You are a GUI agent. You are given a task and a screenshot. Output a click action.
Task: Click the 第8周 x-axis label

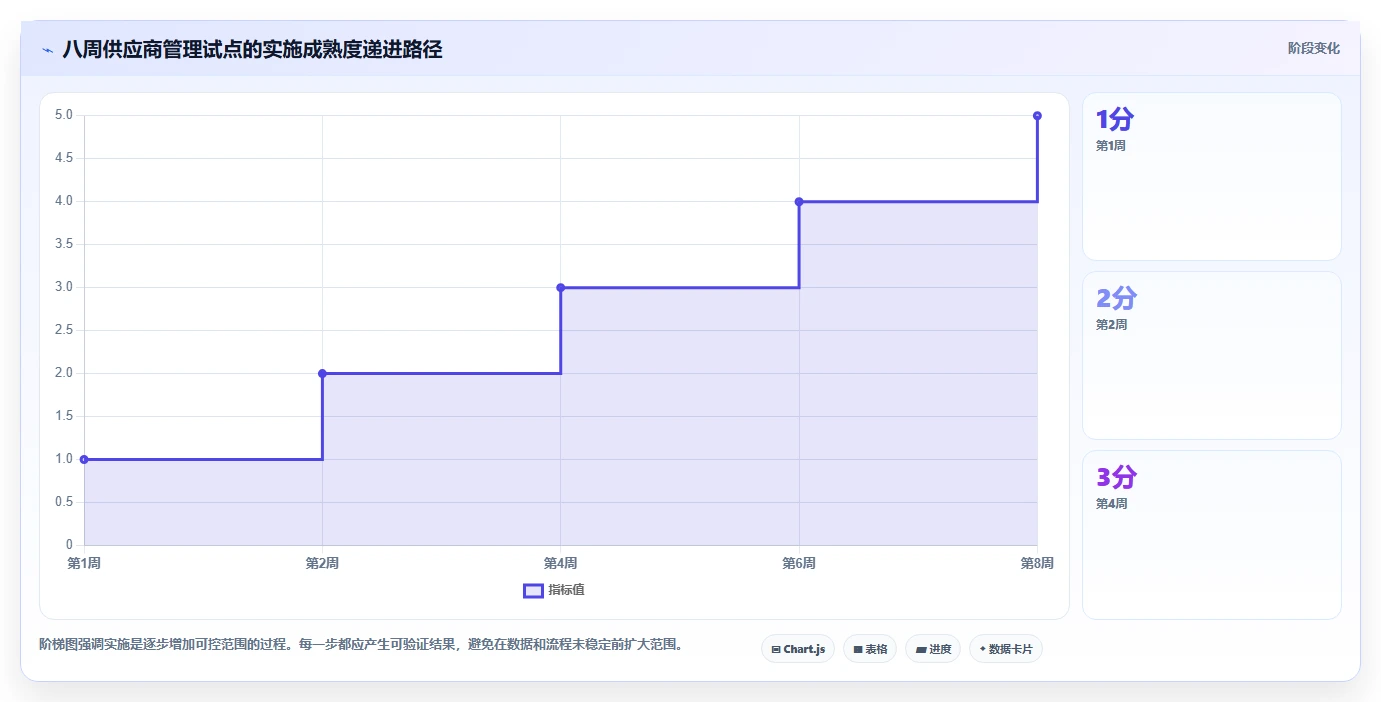pyautogui.click(x=1037, y=564)
